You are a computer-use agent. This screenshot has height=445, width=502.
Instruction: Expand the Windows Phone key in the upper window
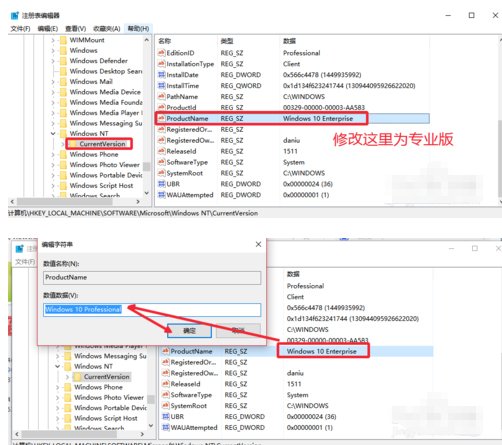53,154
